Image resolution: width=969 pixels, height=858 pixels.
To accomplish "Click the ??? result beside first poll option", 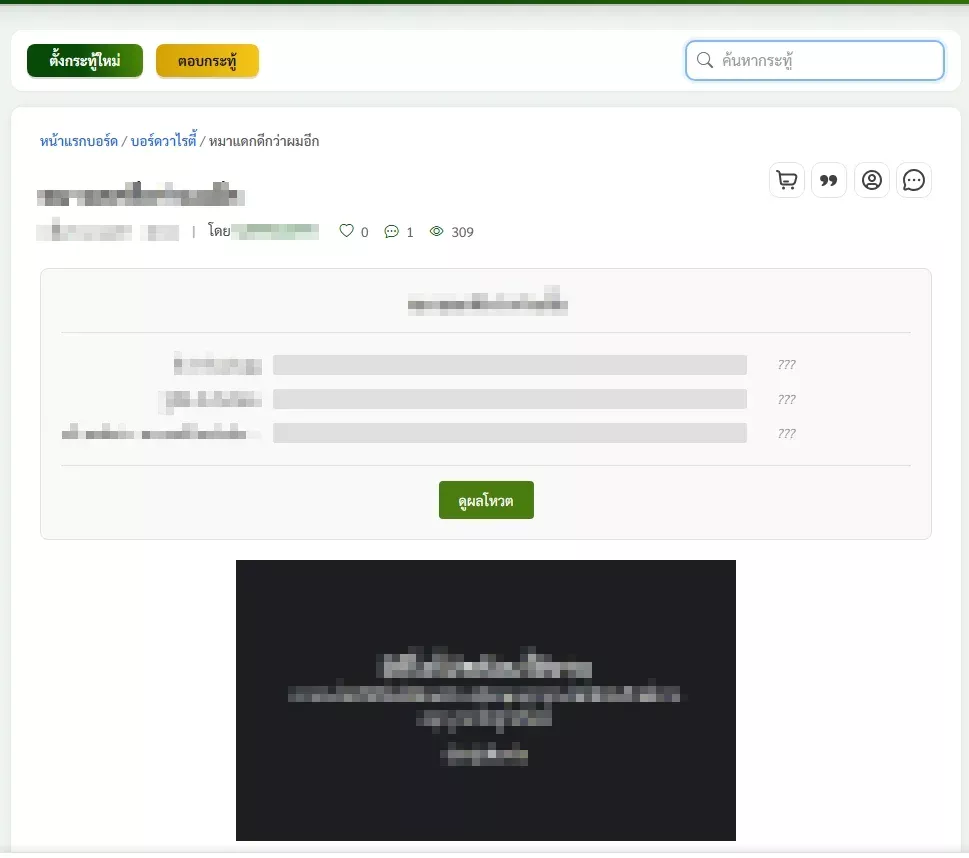I will (x=786, y=365).
